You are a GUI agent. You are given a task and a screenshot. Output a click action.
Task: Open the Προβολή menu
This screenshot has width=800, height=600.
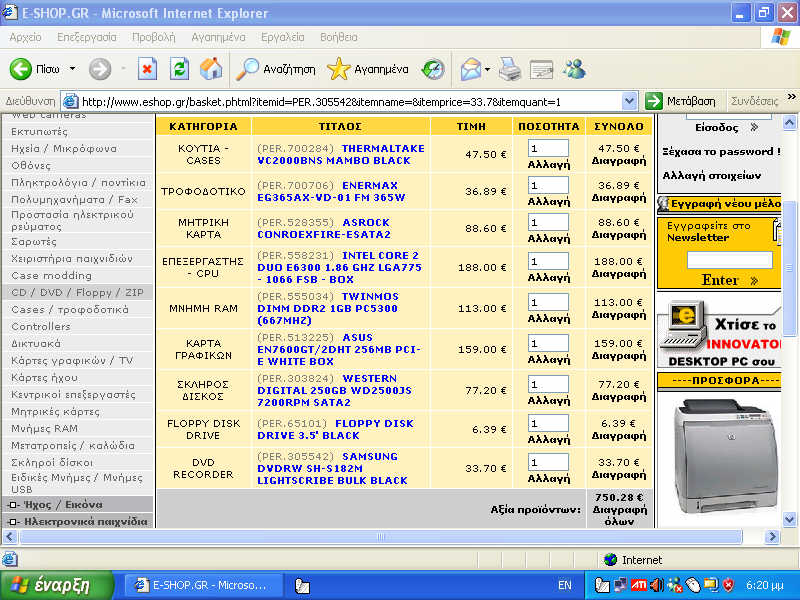154,37
